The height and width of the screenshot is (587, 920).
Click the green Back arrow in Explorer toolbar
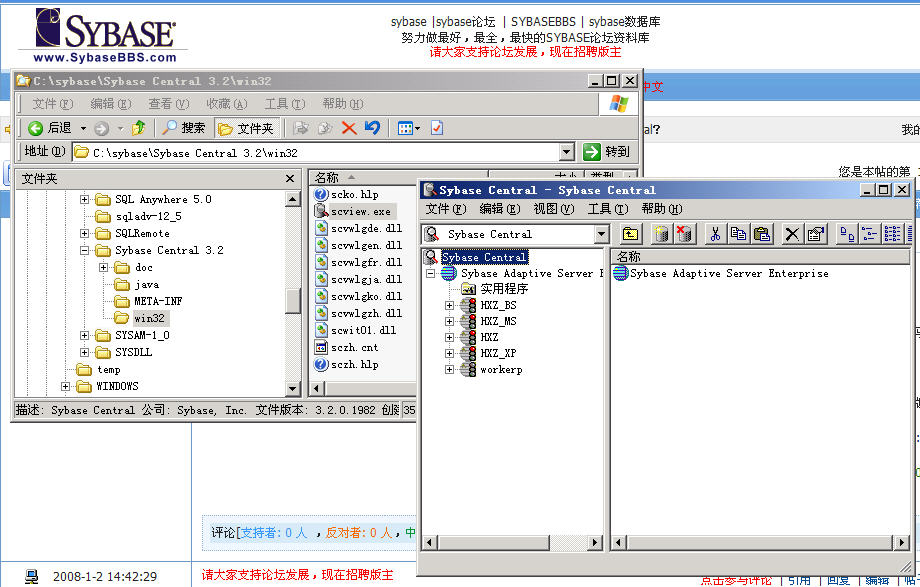coord(35,128)
